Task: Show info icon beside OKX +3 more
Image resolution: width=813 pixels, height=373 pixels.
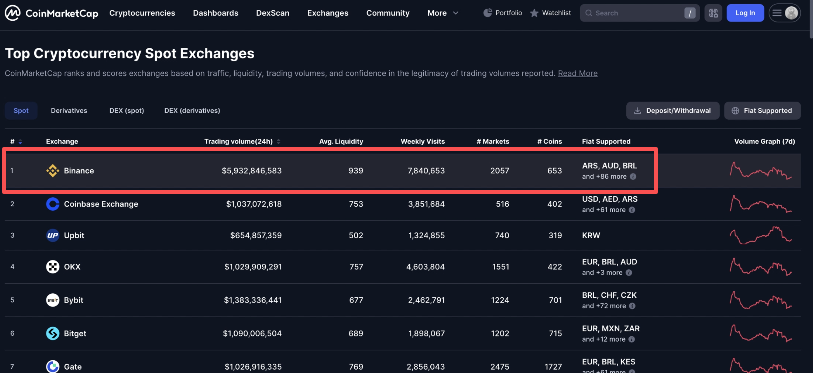Action: [x=628, y=273]
